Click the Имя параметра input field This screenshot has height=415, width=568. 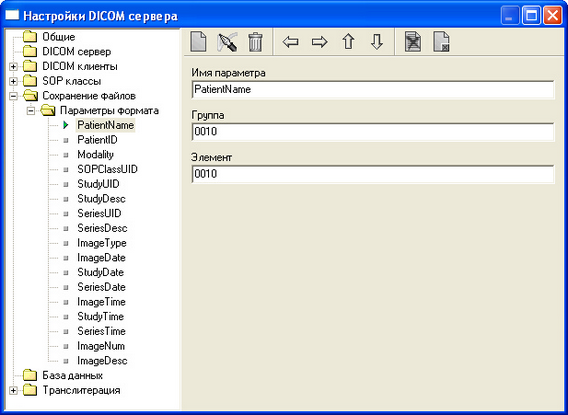pyautogui.click(x=373, y=89)
